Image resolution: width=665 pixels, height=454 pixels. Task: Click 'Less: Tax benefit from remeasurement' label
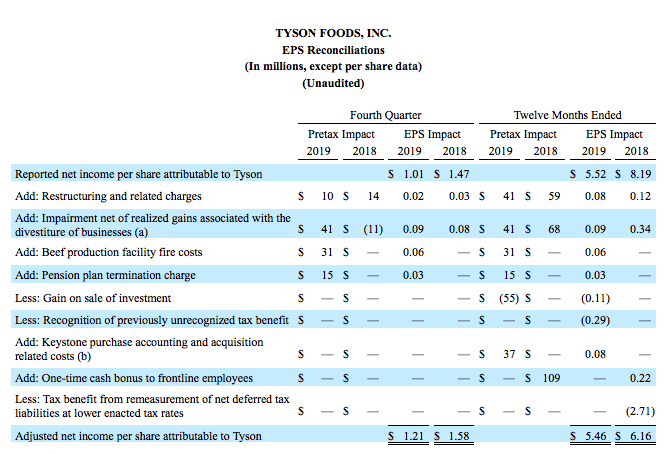click(152, 406)
